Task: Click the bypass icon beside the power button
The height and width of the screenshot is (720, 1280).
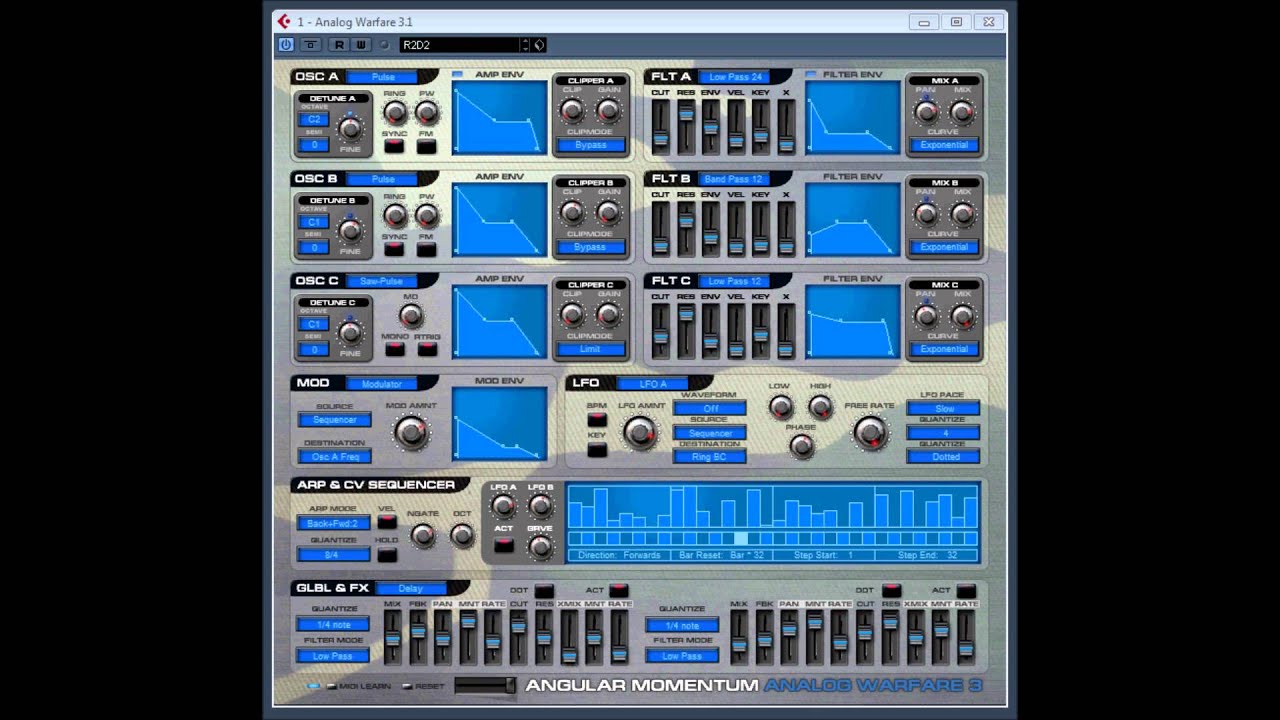Action: [311, 45]
